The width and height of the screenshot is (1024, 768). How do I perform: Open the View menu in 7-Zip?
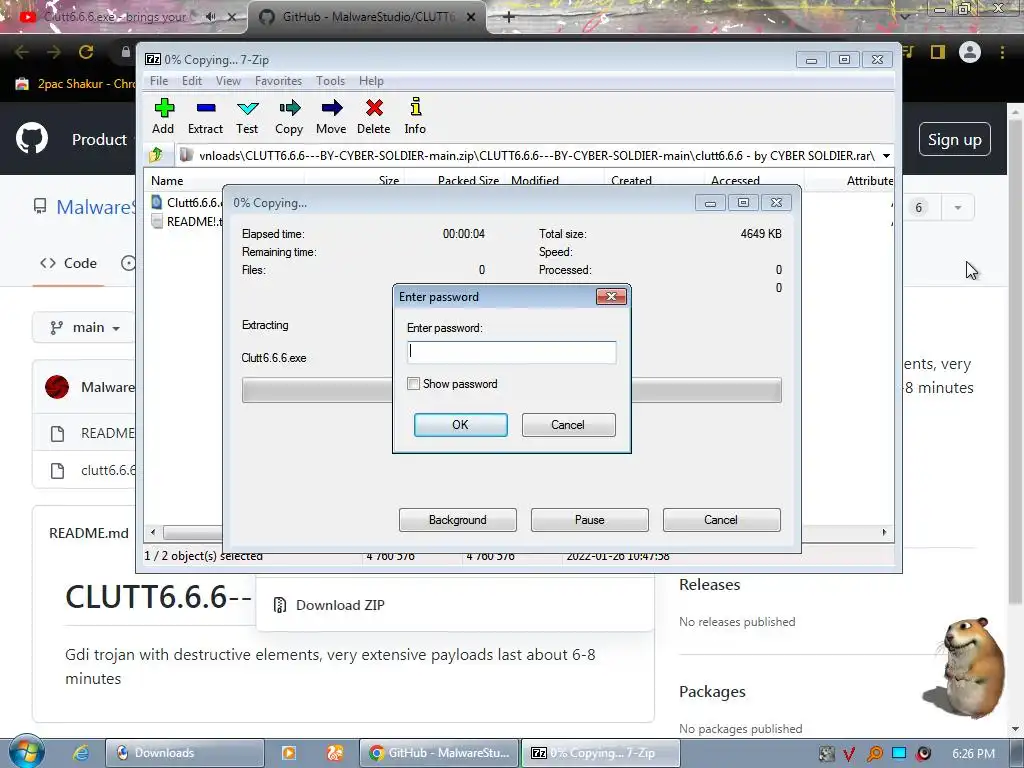228,81
